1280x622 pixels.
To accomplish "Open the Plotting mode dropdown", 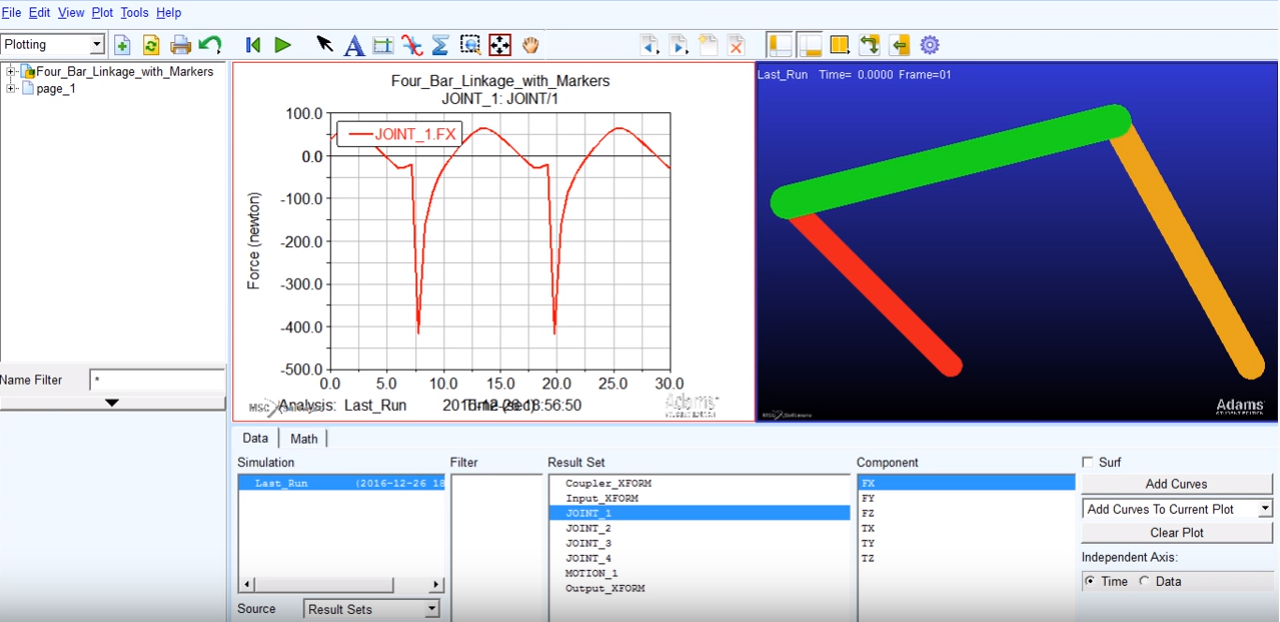I will [x=53, y=44].
